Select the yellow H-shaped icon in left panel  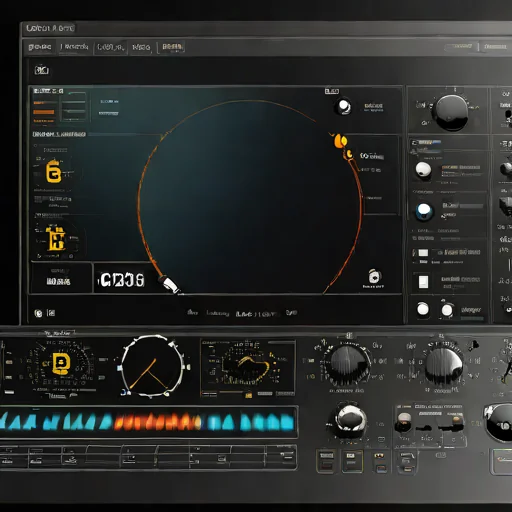tap(55, 238)
